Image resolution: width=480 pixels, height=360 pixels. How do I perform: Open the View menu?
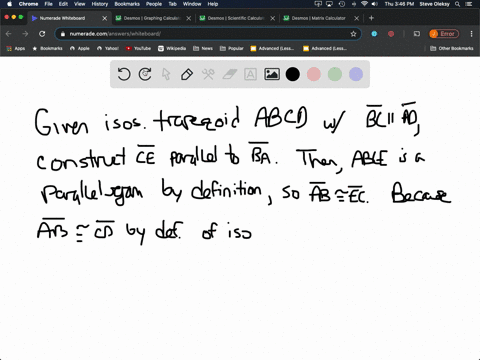pyautogui.click(x=80, y=4)
